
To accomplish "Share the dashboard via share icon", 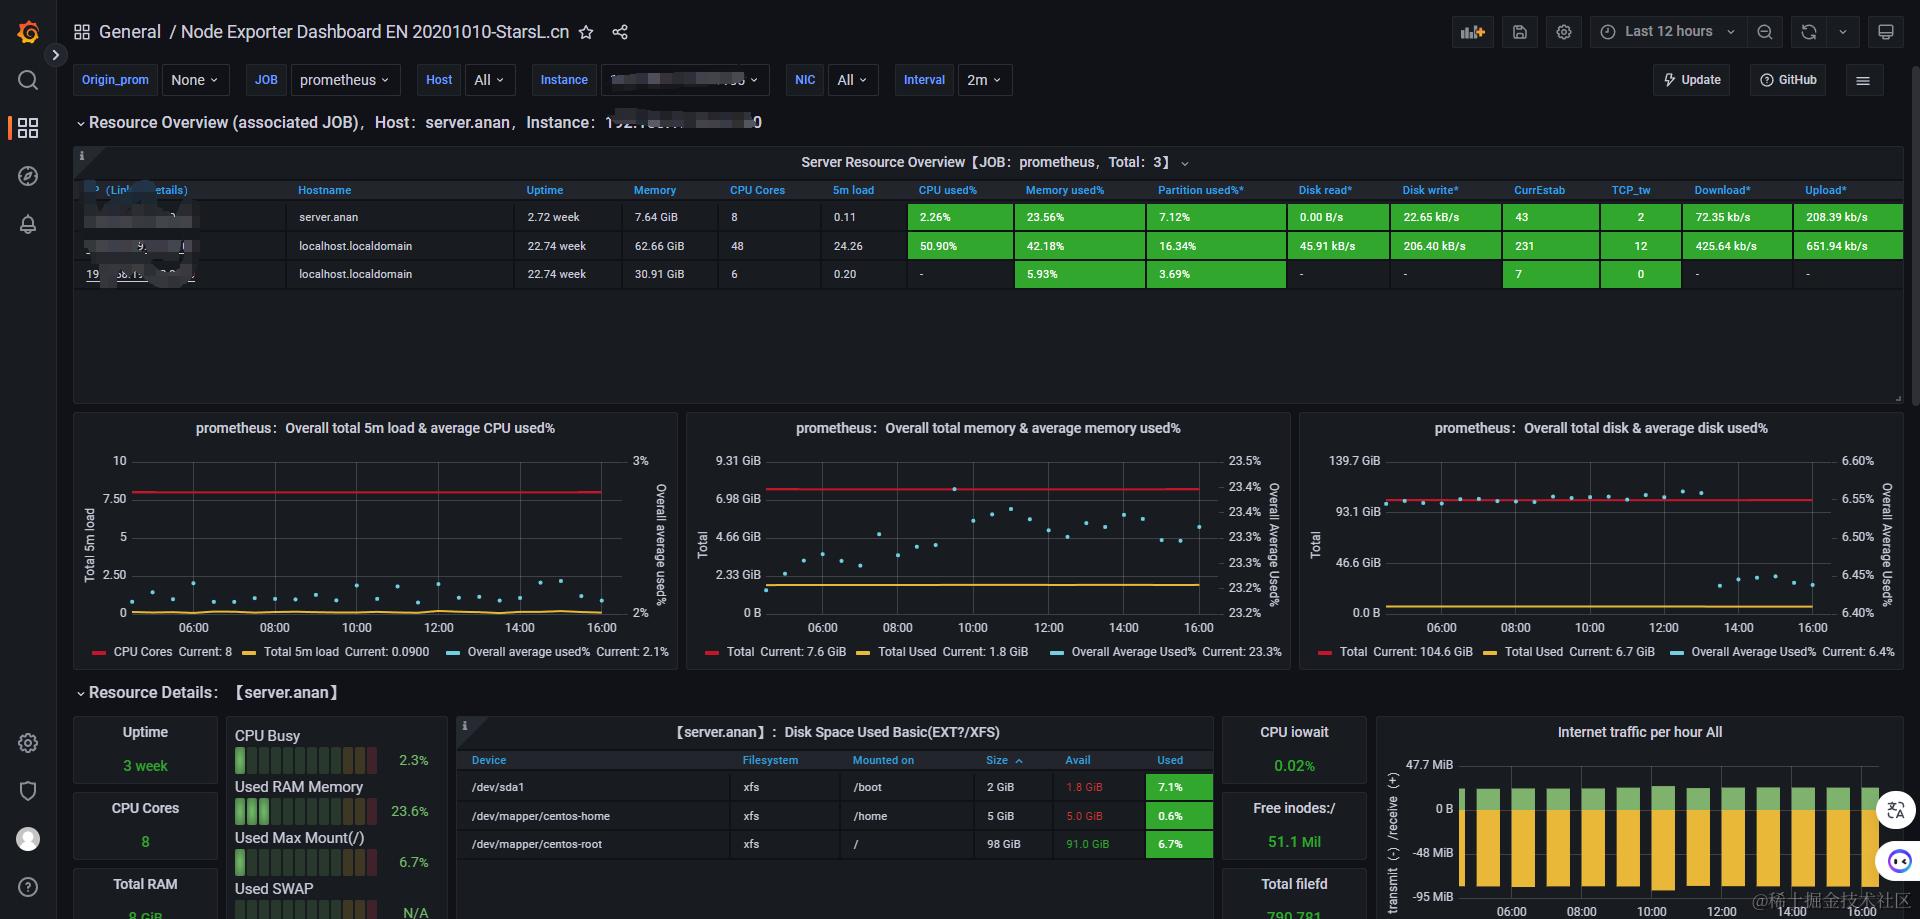I will 620,32.
